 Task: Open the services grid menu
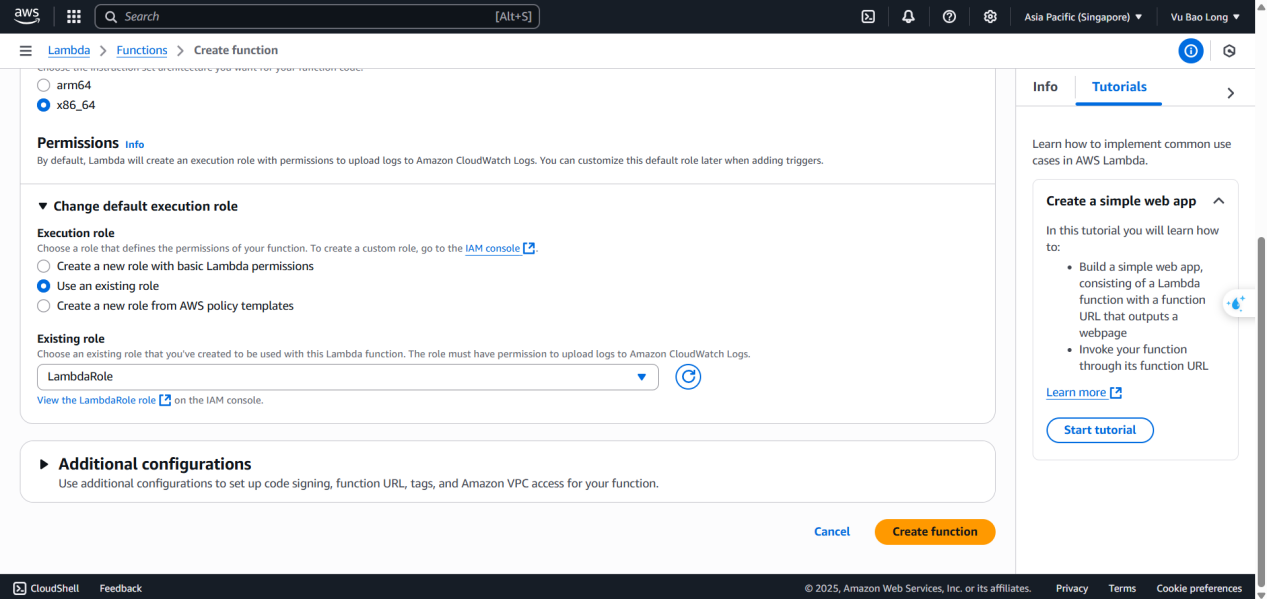tap(74, 17)
